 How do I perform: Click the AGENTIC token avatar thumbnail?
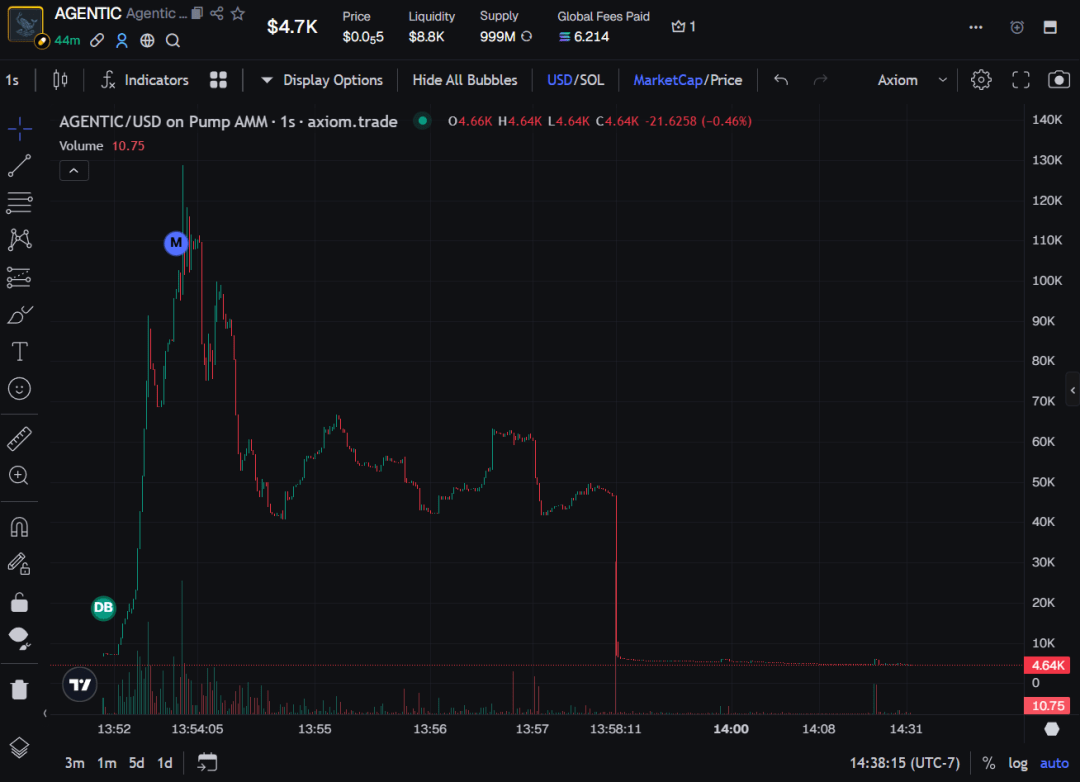25,24
